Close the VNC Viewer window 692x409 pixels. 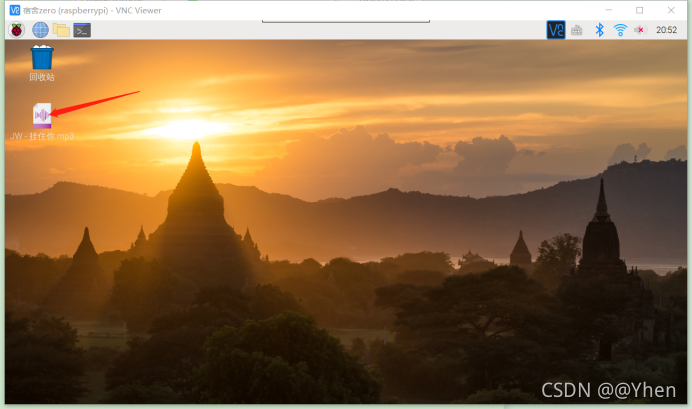click(x=671, y=10)
